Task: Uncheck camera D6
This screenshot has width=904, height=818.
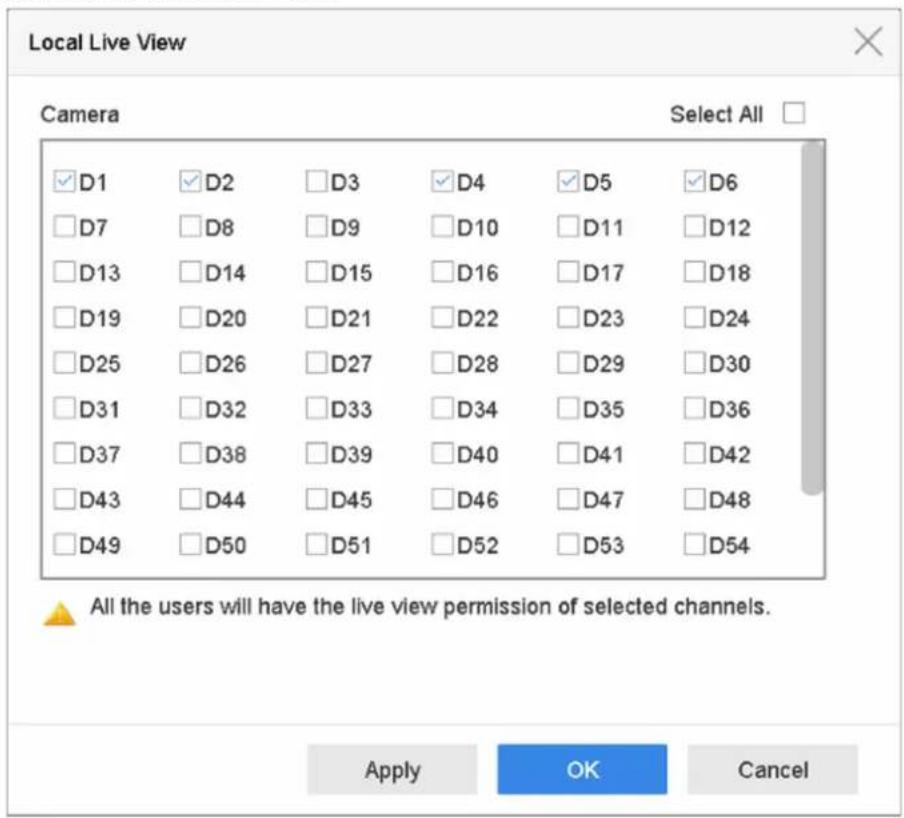Action: [695, 181]
